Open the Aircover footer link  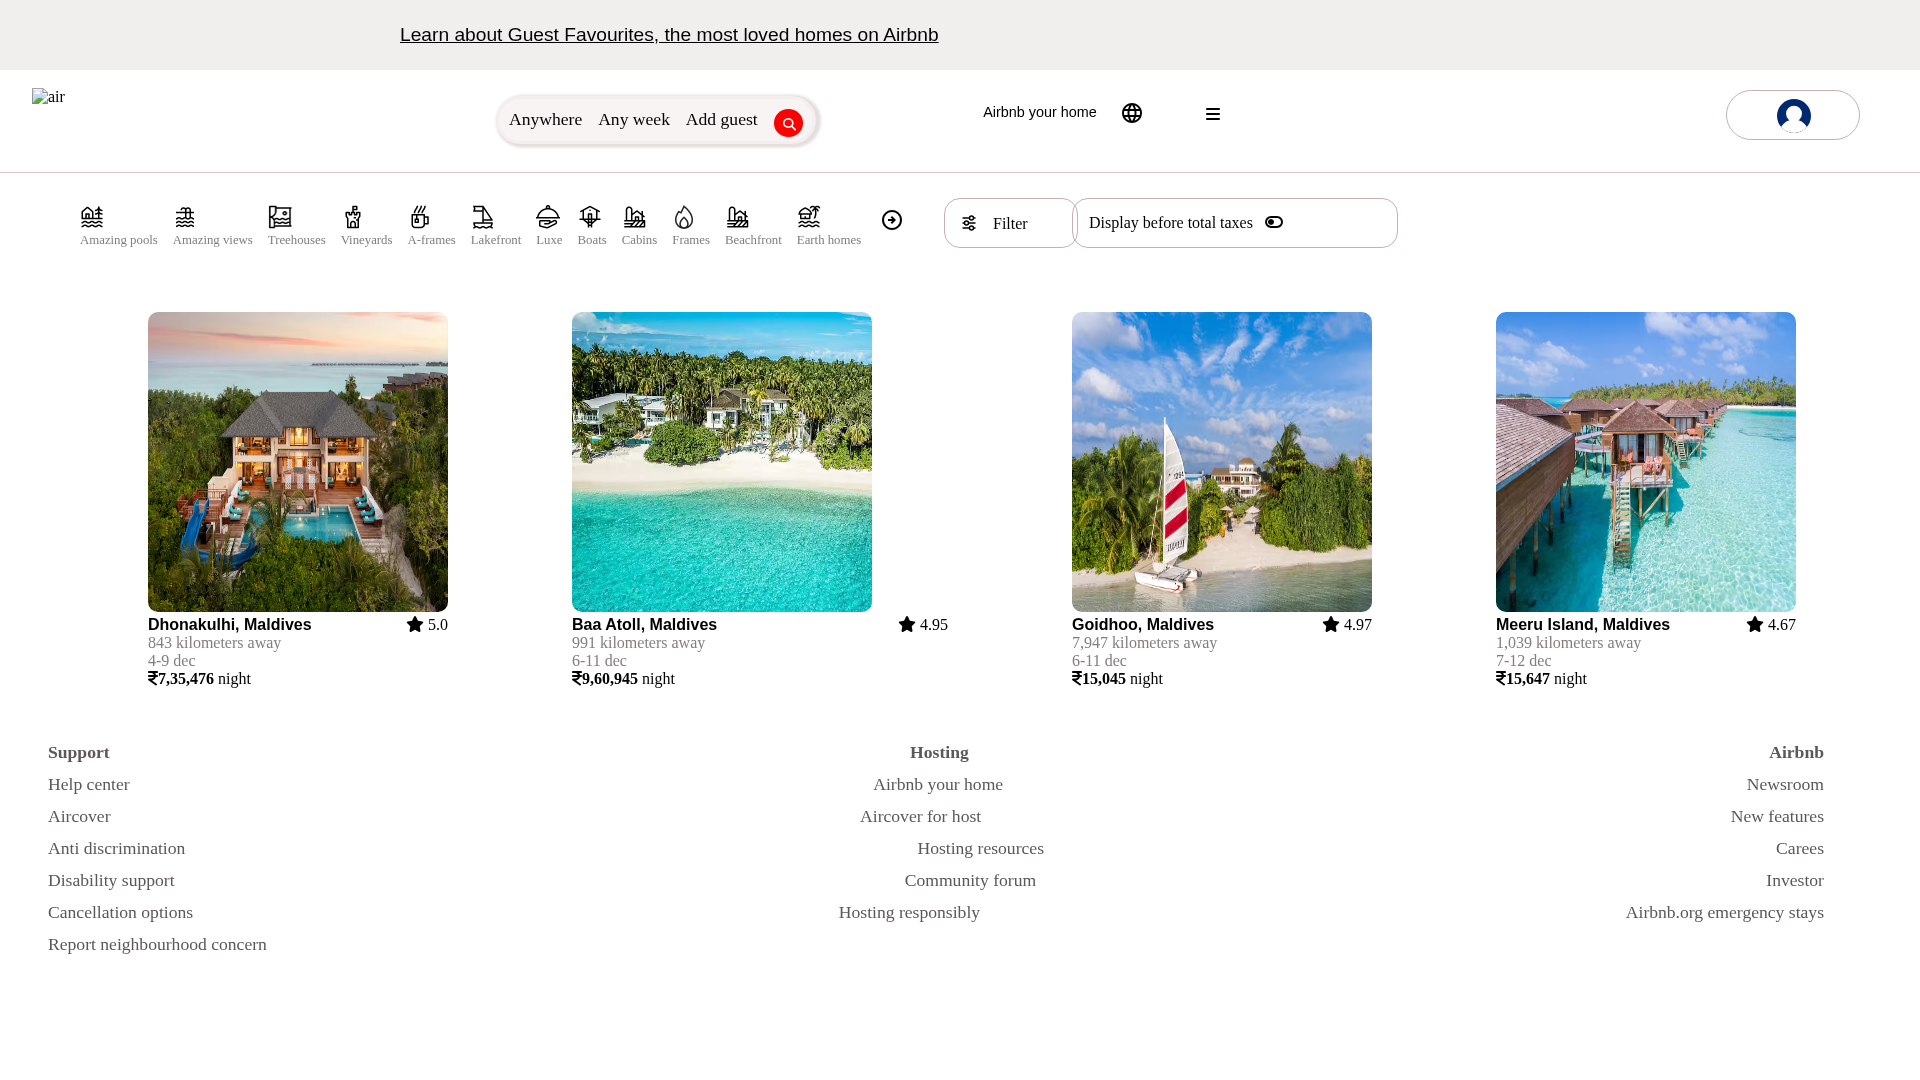coord(79,816)
